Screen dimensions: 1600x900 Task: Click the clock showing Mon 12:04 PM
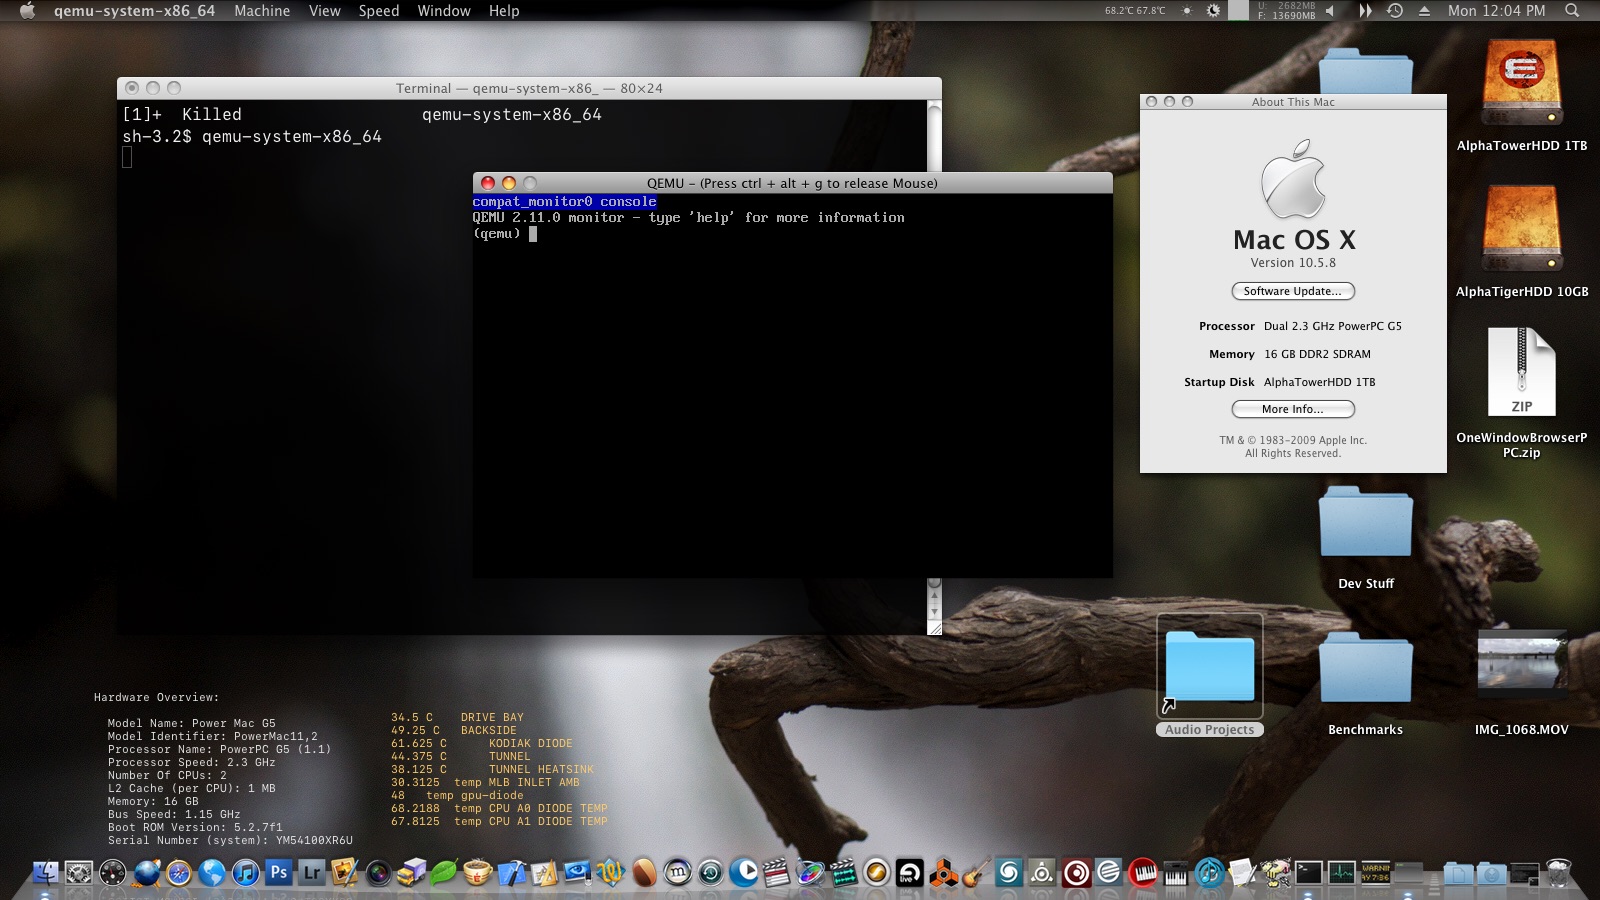pyautogui.click(x=1496, y=10)
